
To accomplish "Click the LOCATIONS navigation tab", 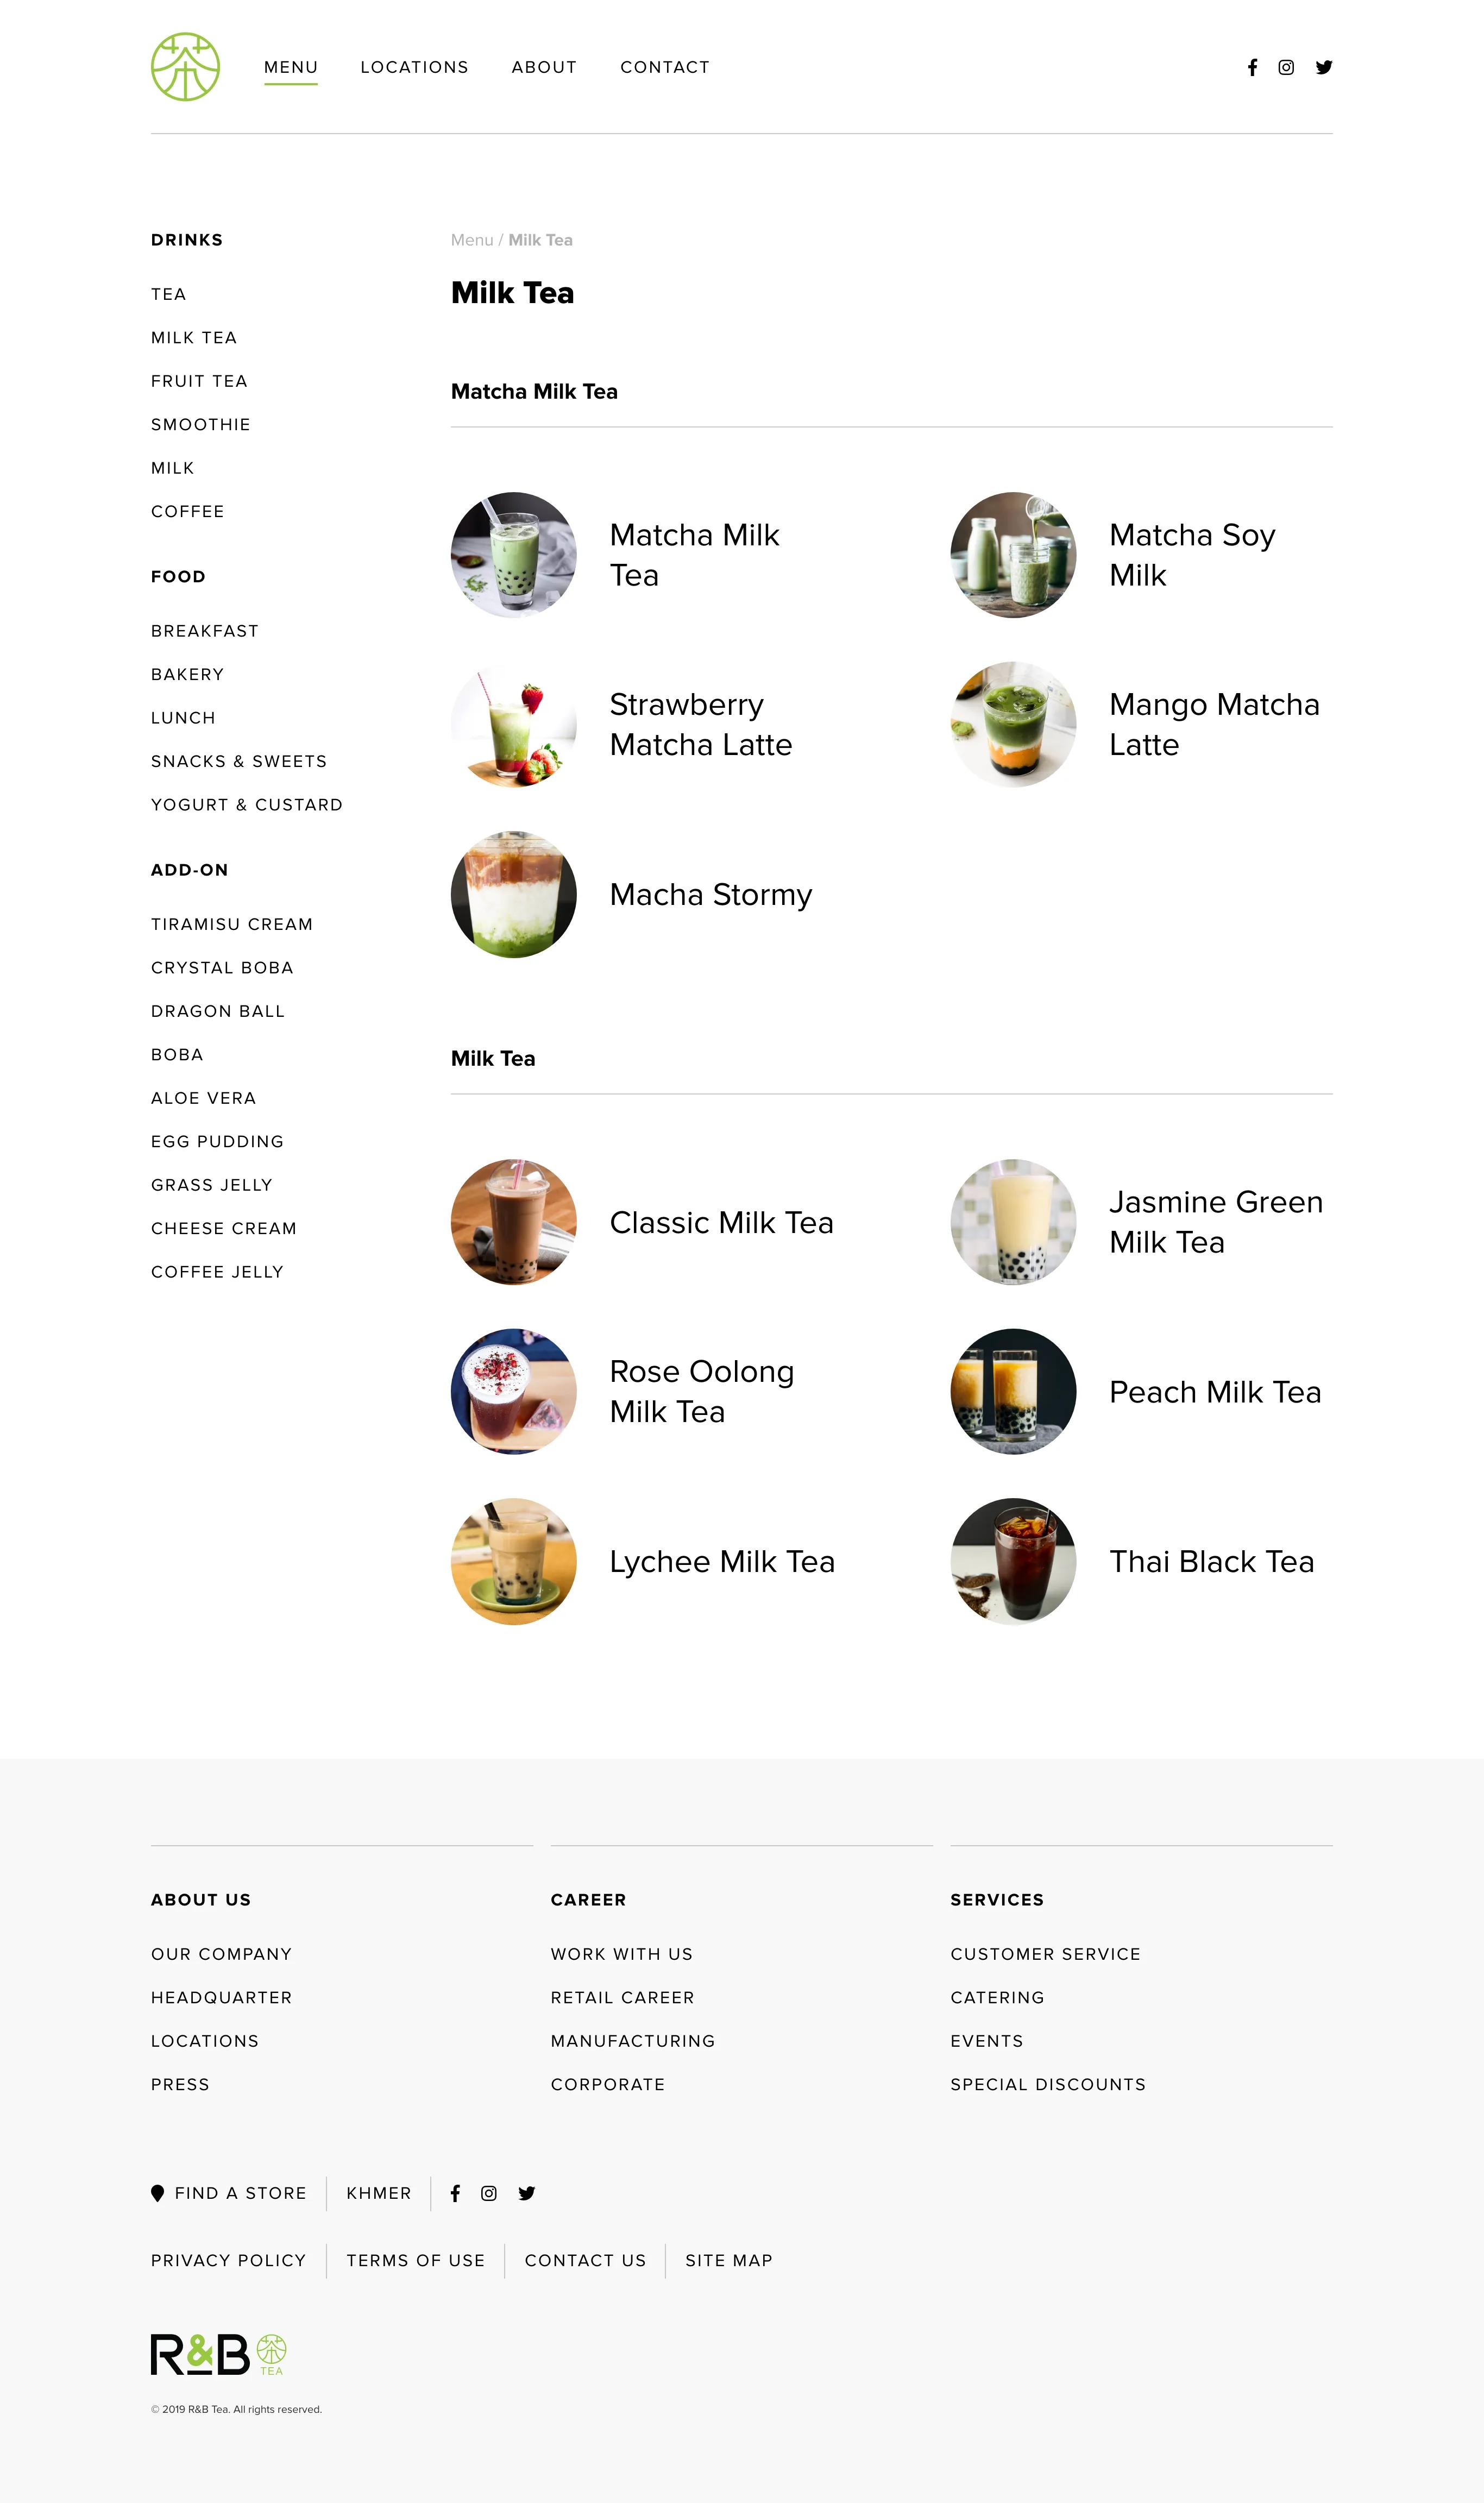I will point(413,67).
